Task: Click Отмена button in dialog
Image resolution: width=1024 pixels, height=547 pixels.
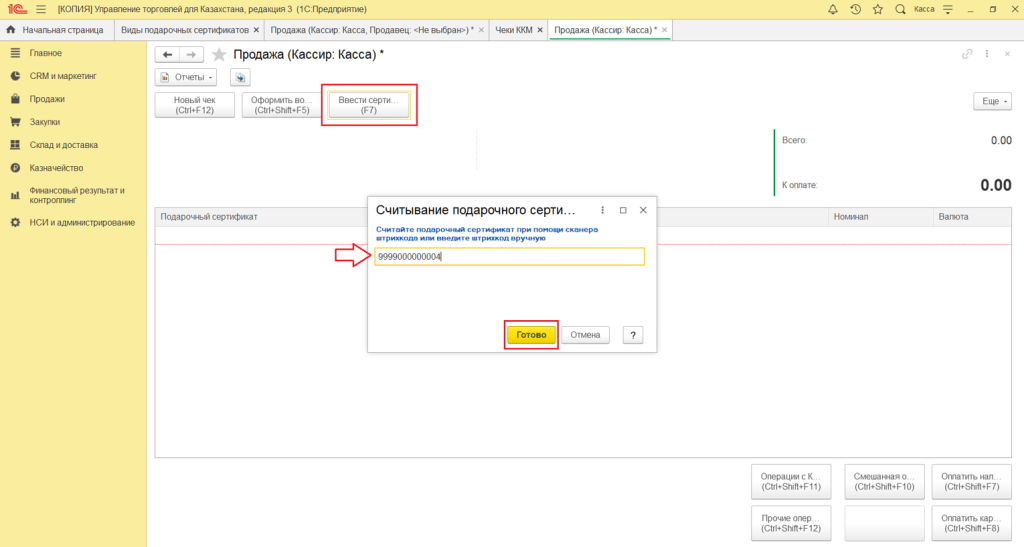Action: pos(585,335)
